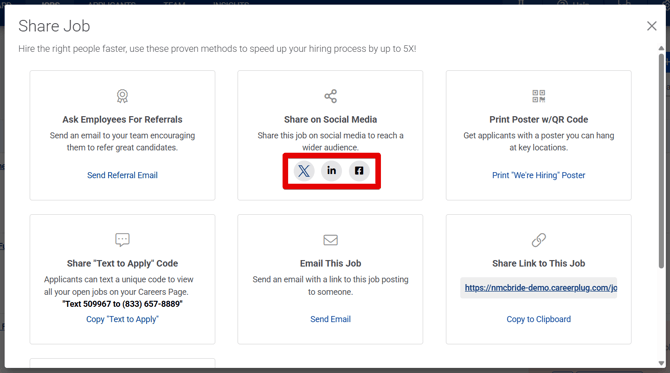
Task: Select the Ask Employees For Referrals heading
Action: (122, 120)
